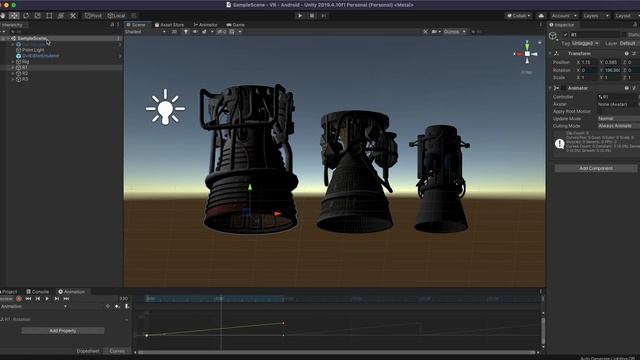Open the Collab dropdown
The image size is (640, 360).
click(x=519, y=16)
